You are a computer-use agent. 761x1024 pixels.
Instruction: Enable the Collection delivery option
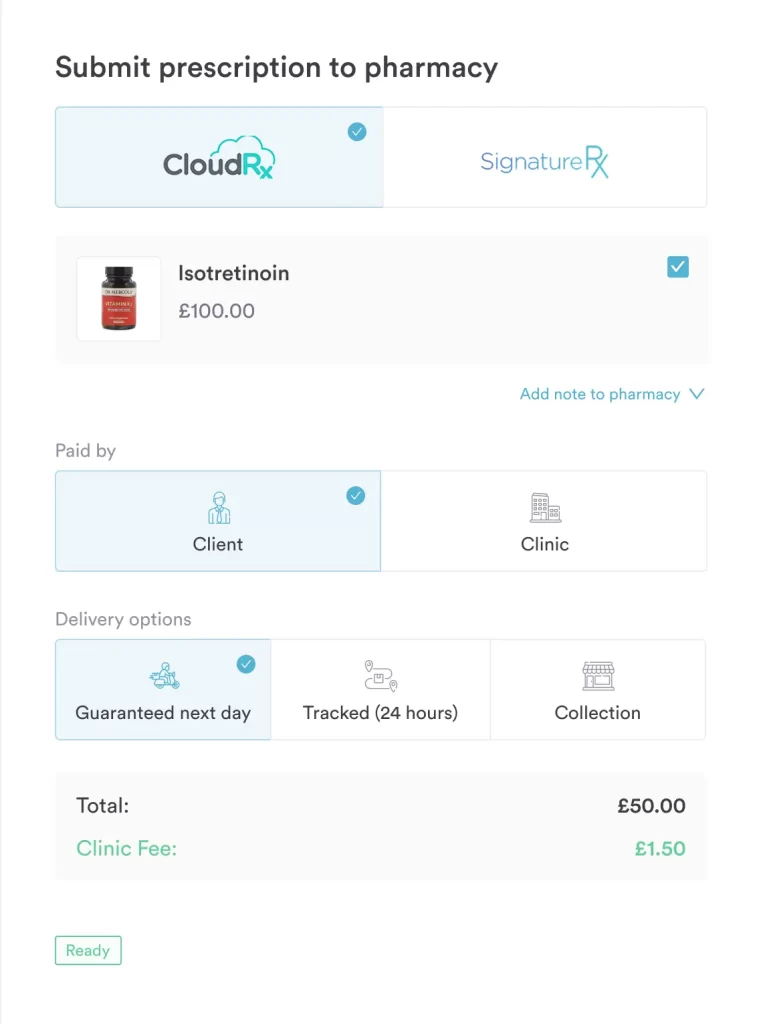(x=597, y=689)
